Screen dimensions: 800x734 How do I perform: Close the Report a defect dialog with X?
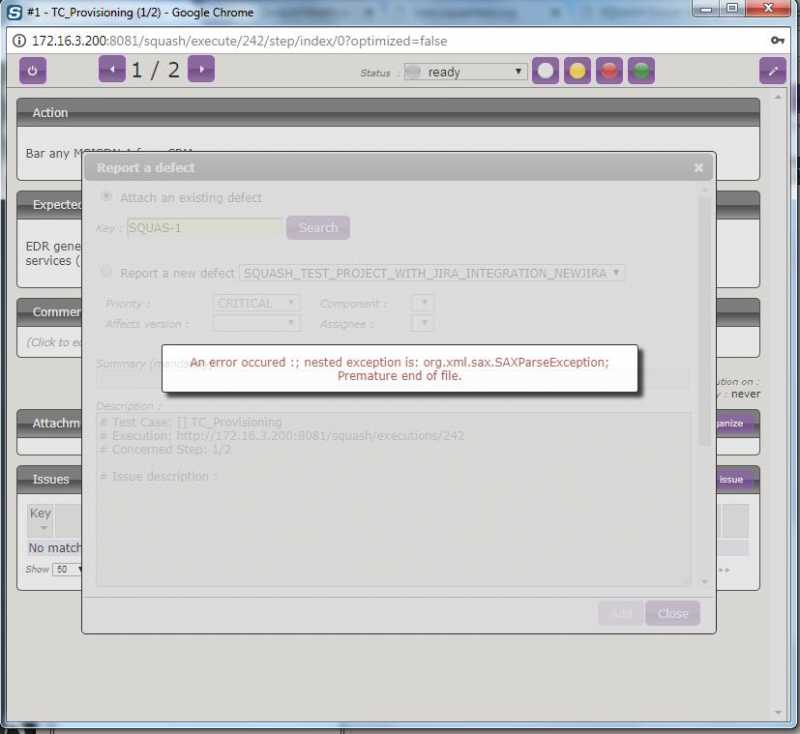click(x=698, y=168)
